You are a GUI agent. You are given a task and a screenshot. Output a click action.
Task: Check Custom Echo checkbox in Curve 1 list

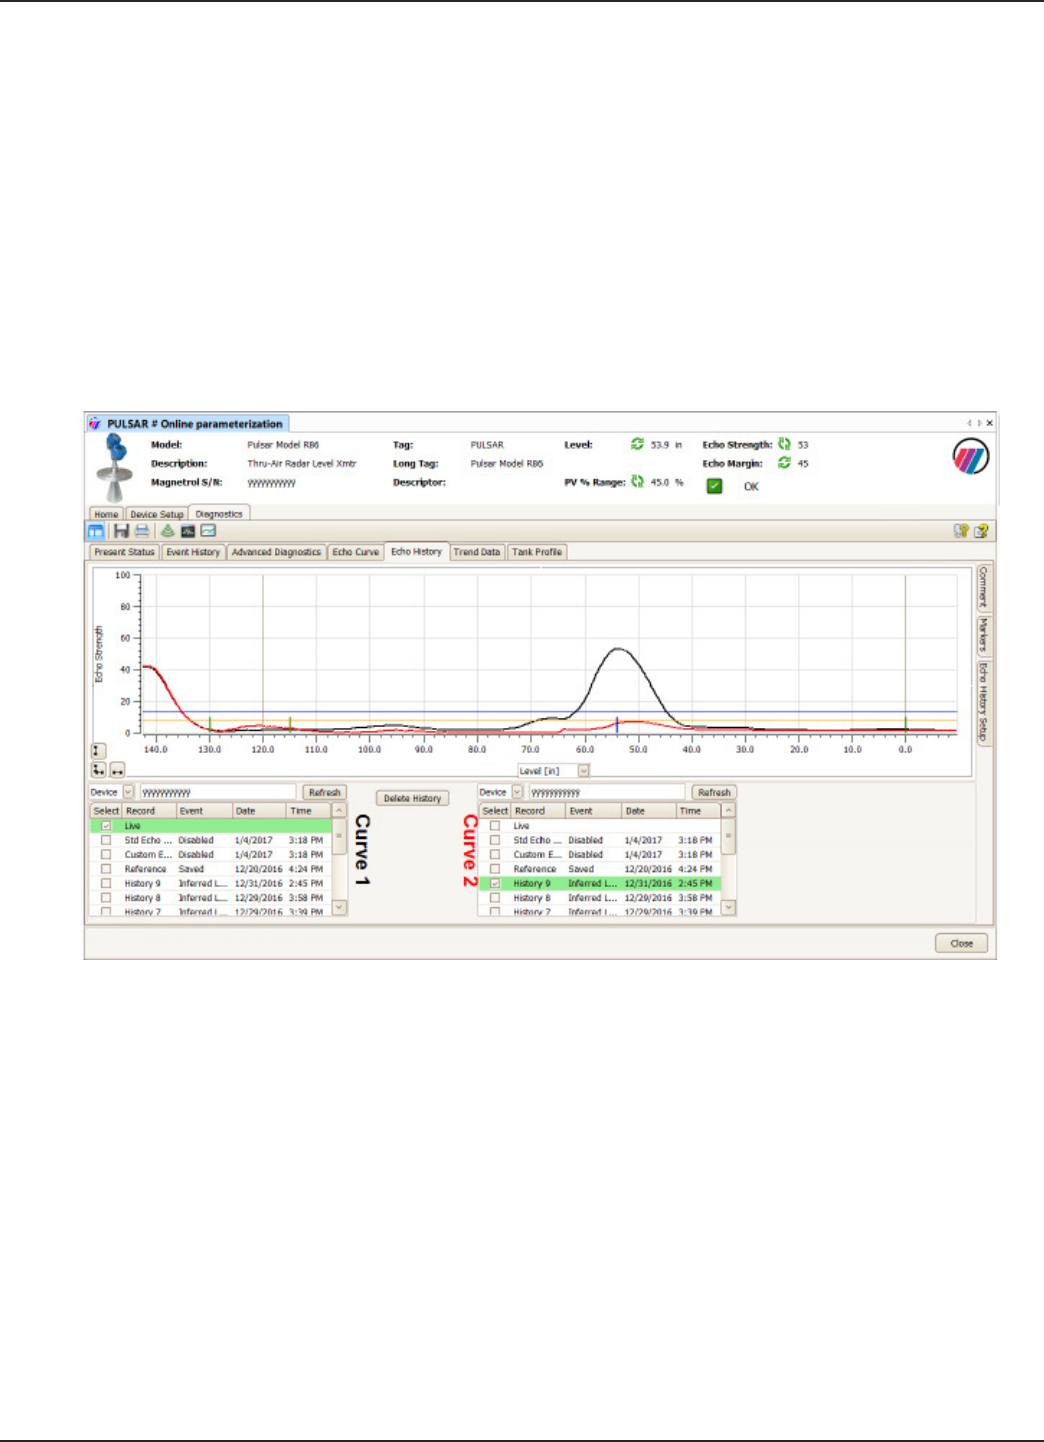tap(106, 855)
